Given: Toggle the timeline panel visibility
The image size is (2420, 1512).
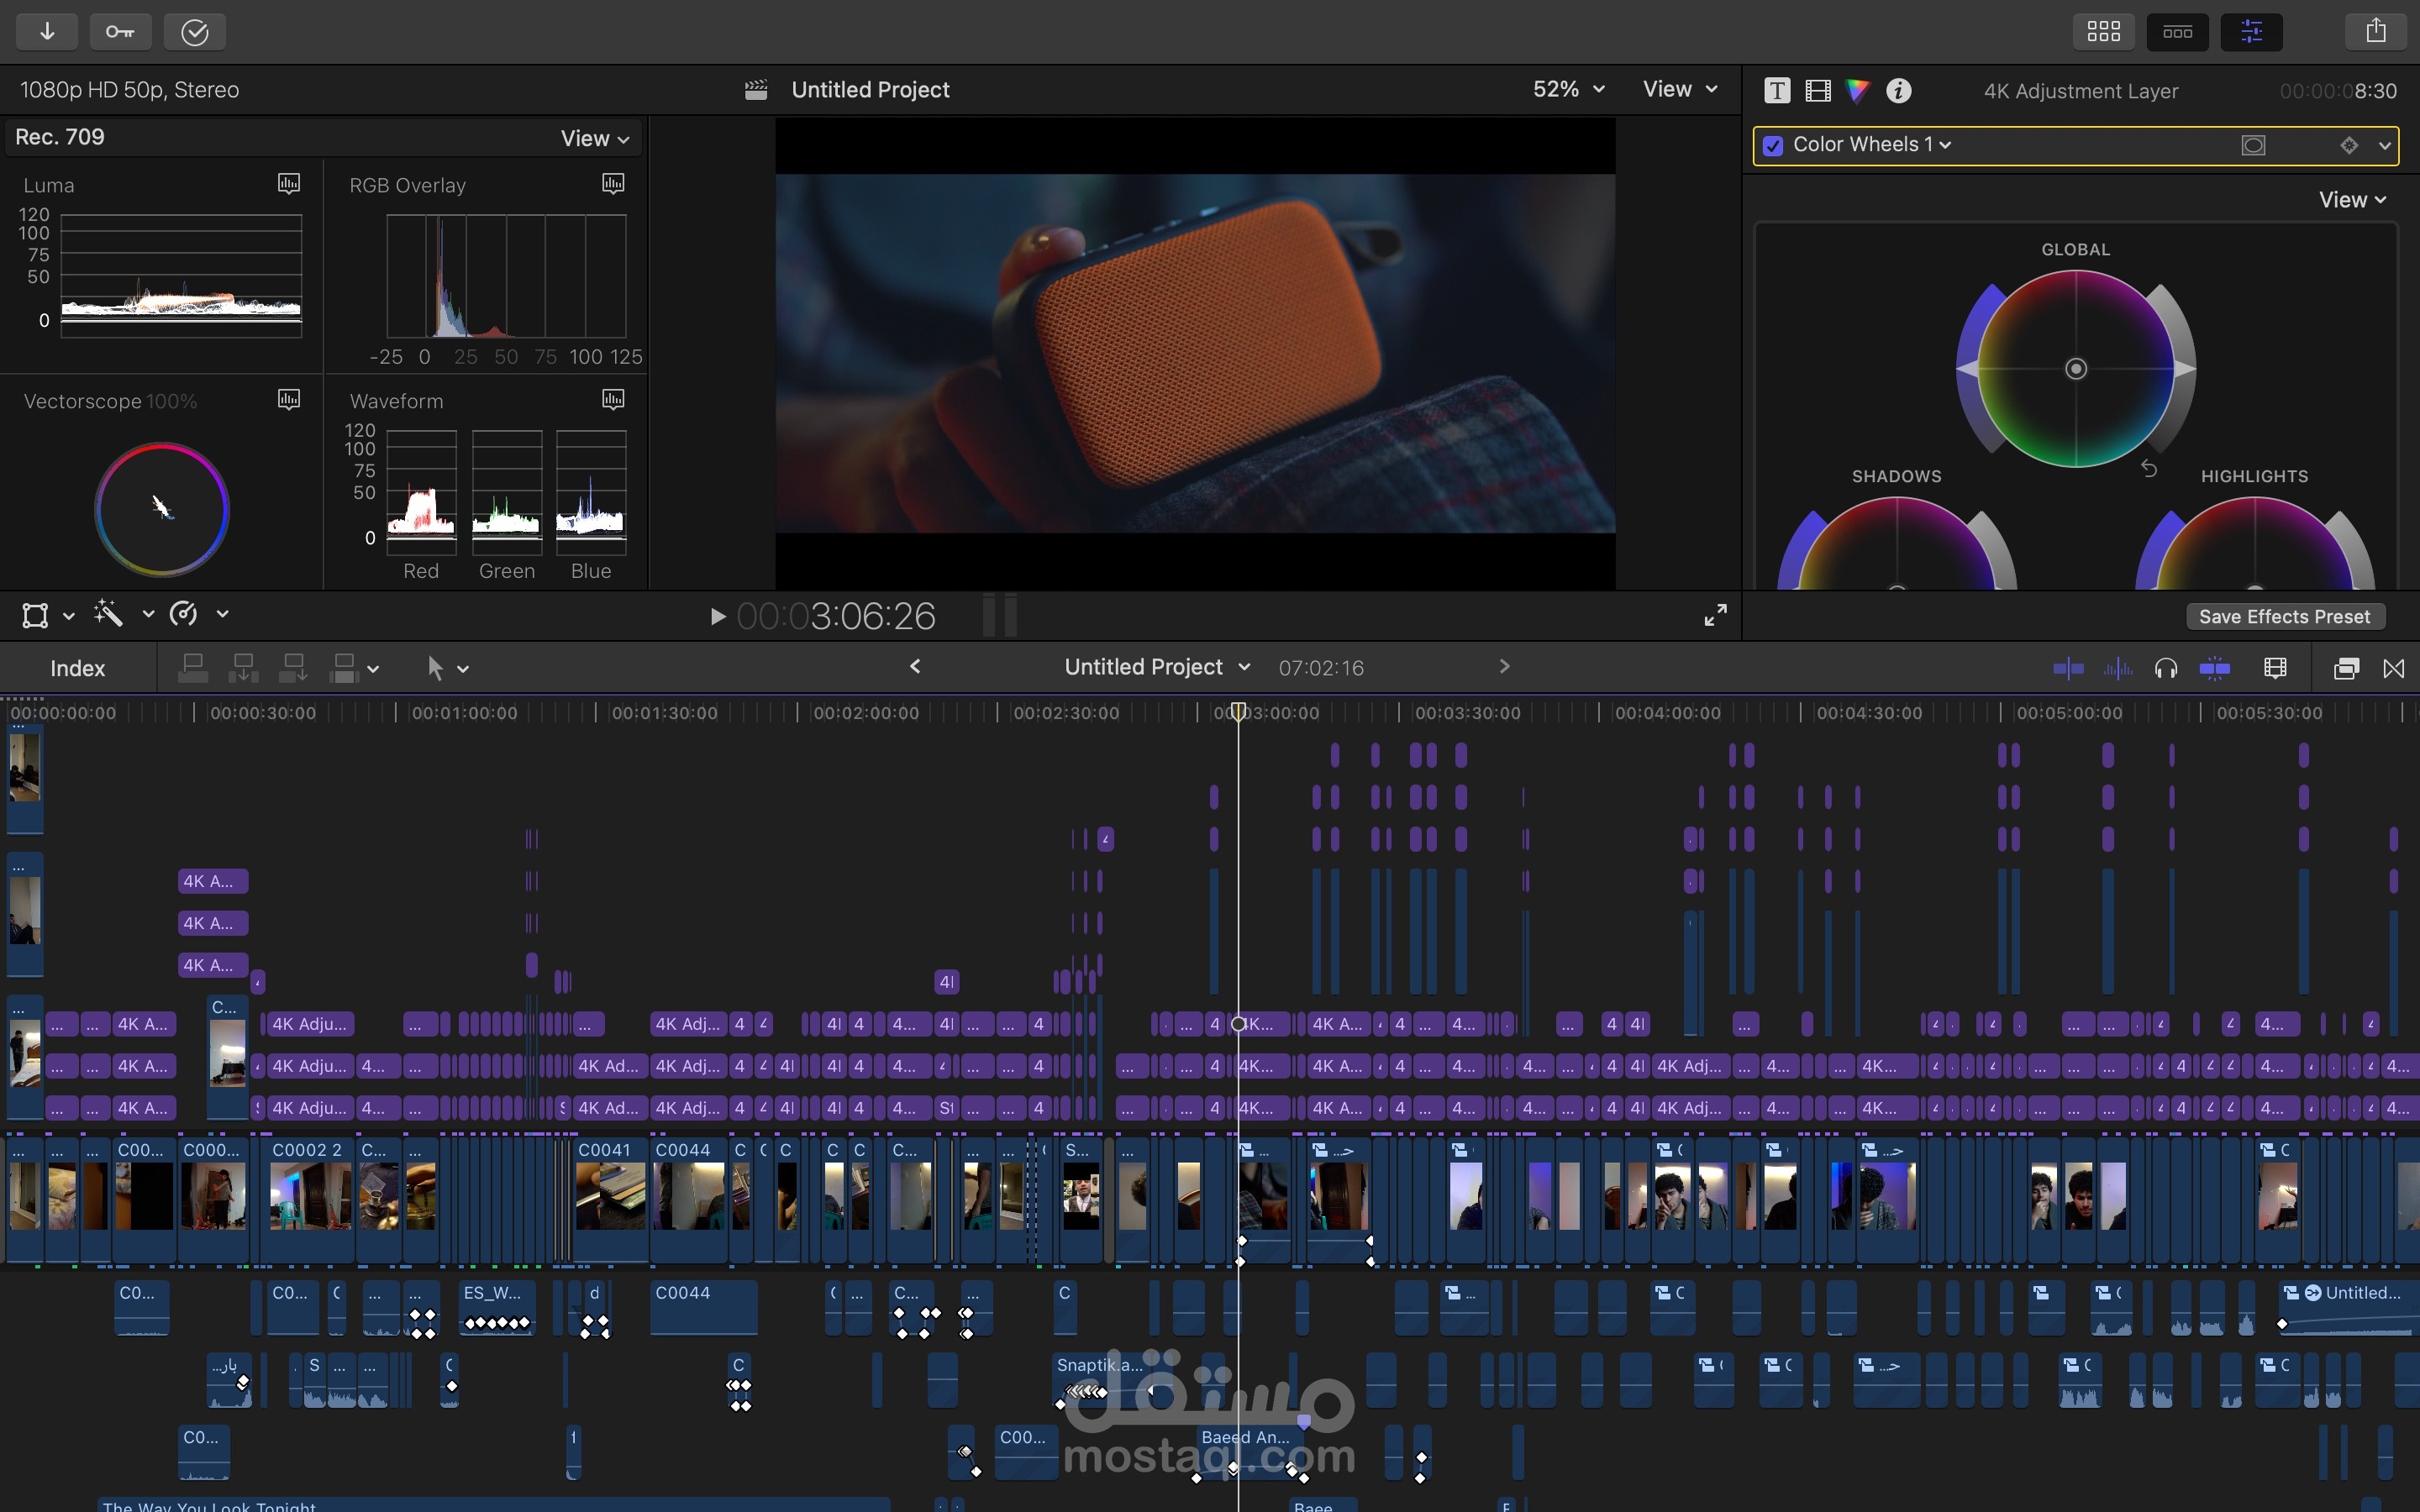Looking at the screenshot, I should click(2177, 32).
